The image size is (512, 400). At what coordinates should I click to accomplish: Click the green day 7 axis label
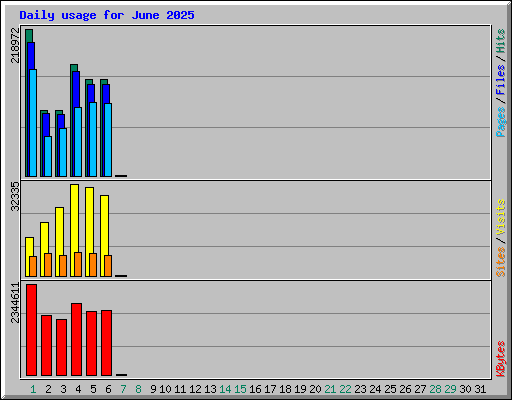[123, 389]
